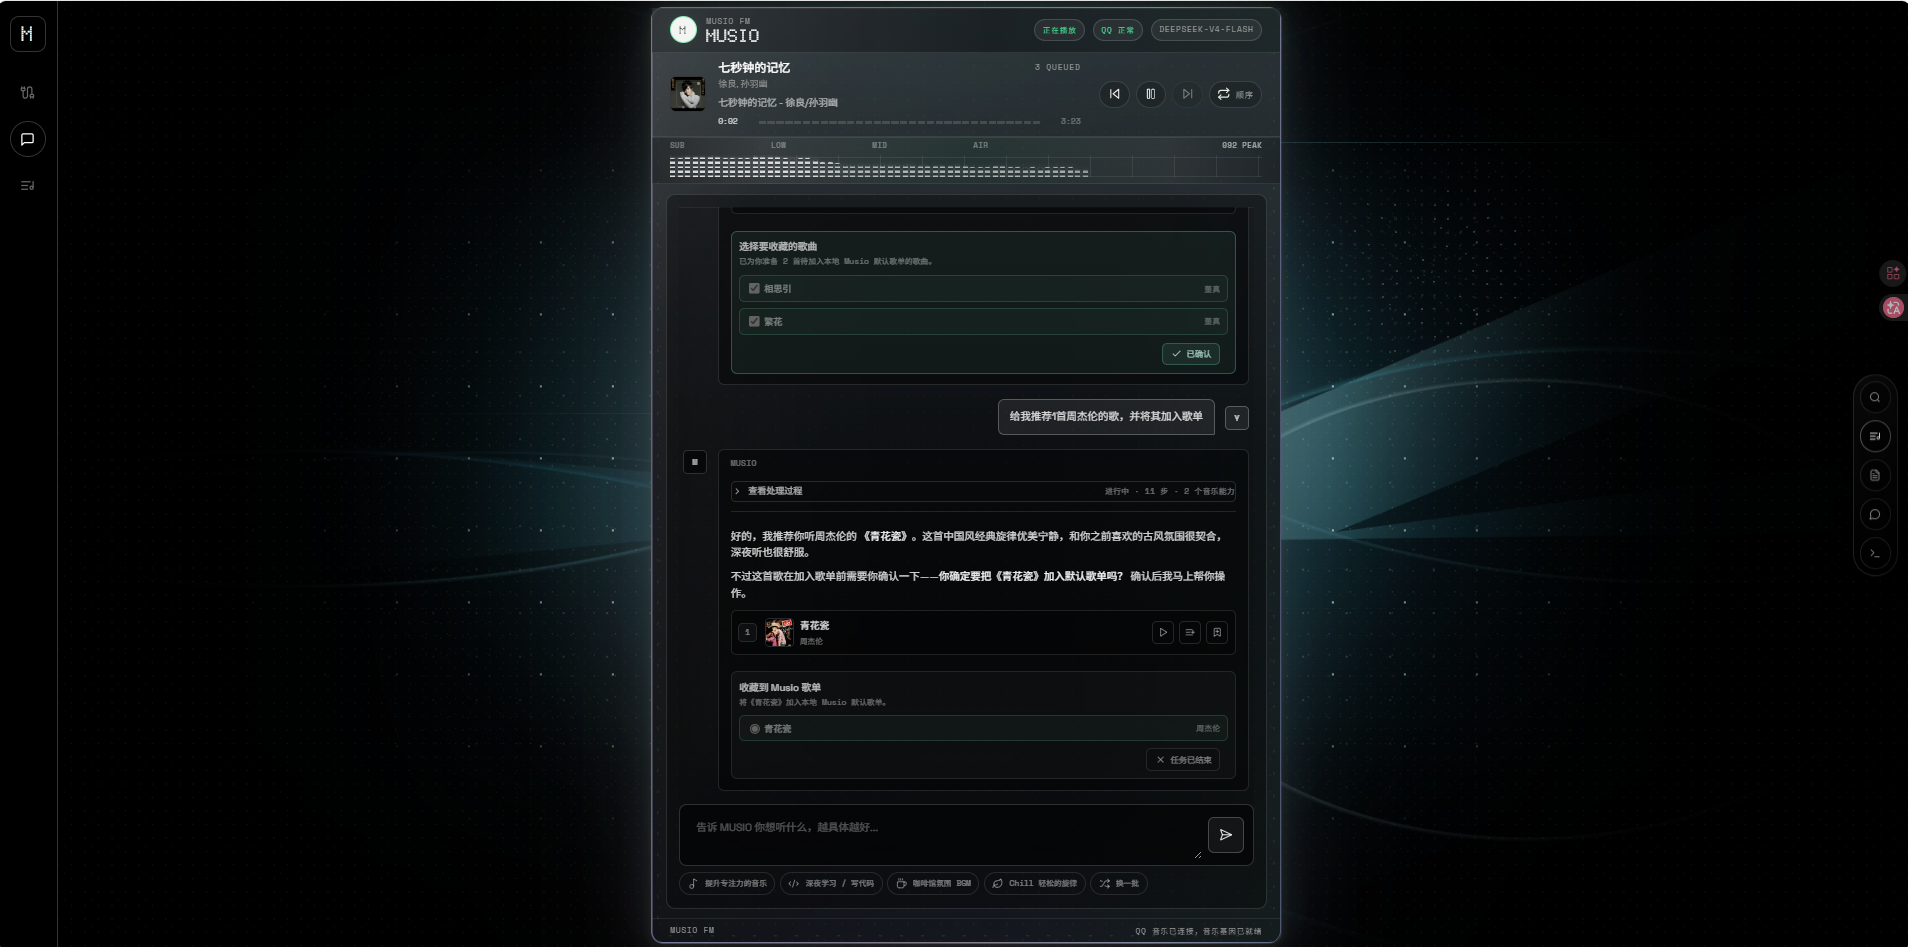Seek within the song progress bar

coord(899,122)
